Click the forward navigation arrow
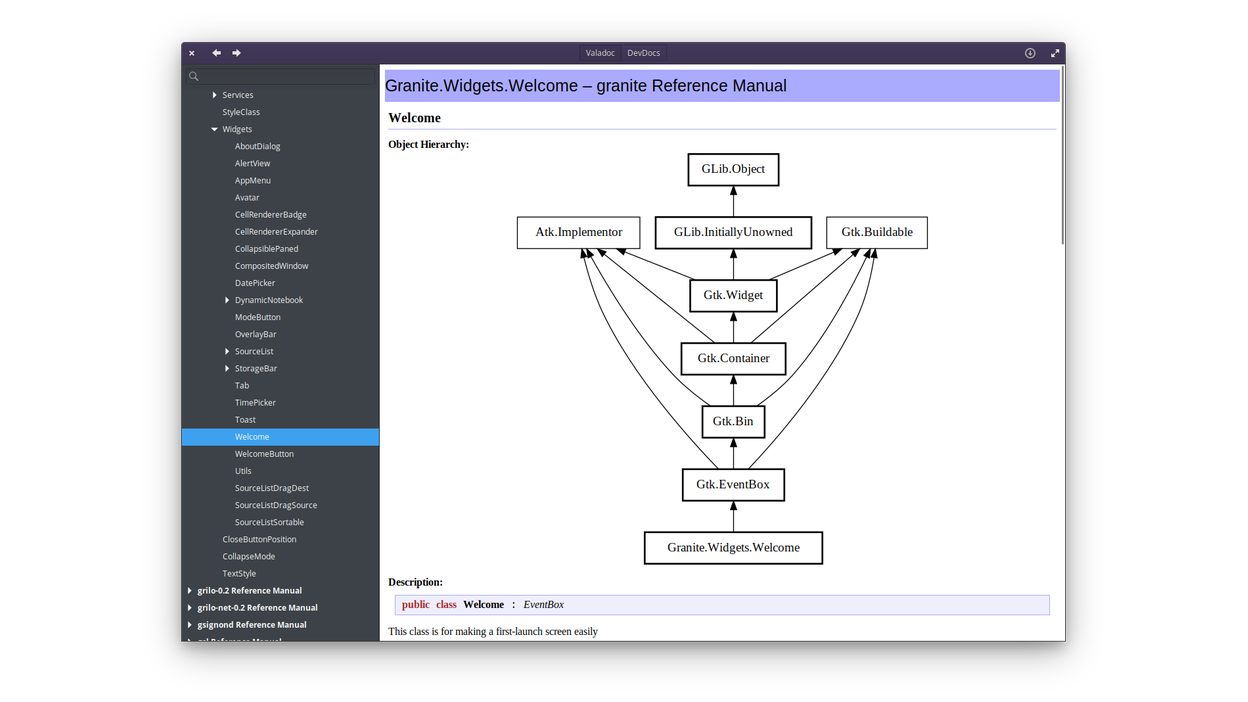The width and height of the screenshot is (1248, 702). (237, 53)
